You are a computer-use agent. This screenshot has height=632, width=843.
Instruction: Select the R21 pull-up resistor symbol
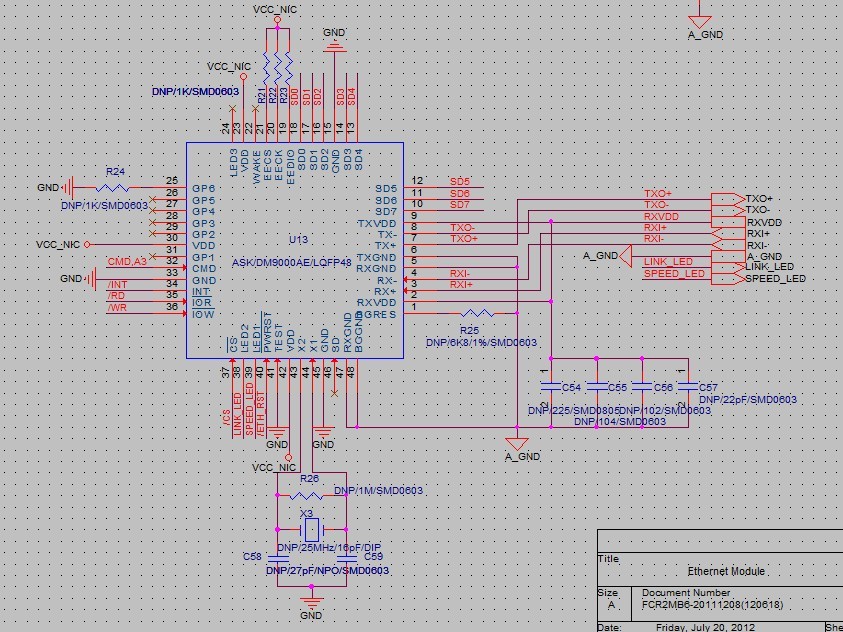[266, 67]
